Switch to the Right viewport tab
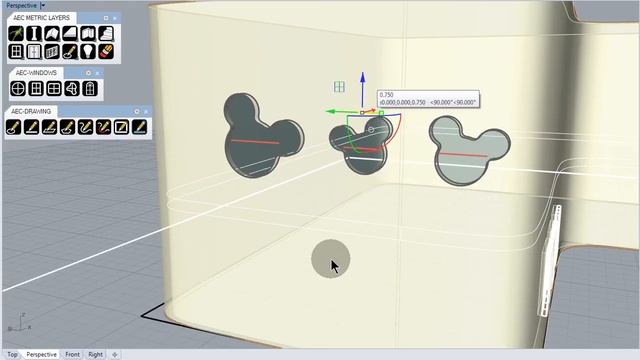The width and height of the screenshot is (640, 360). click(x=96, y=354)
